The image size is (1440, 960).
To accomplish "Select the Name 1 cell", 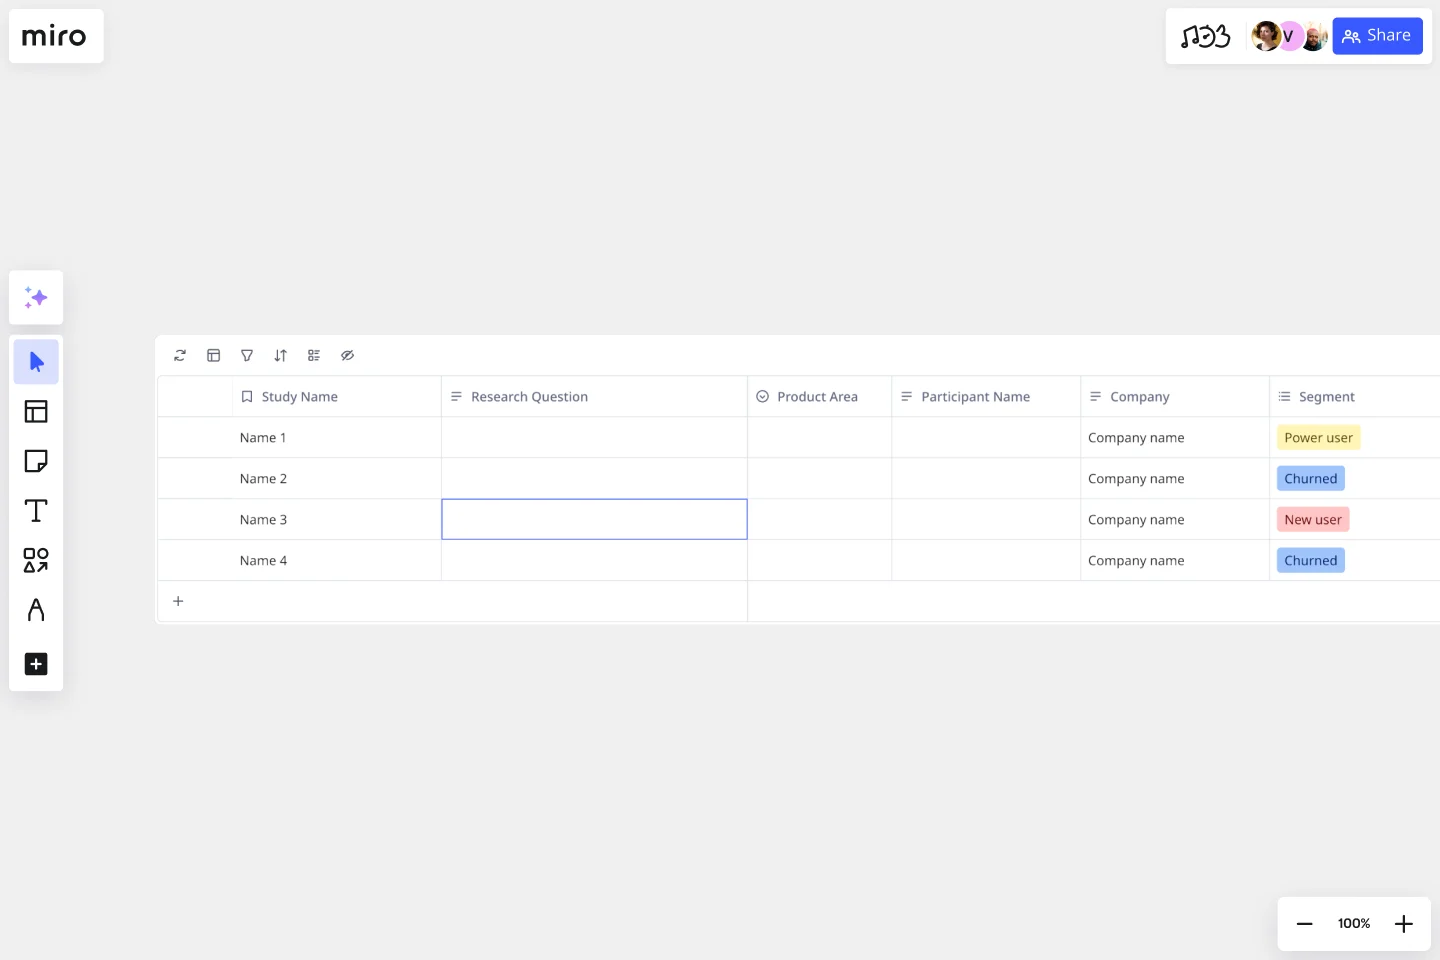I will (336, 438).
